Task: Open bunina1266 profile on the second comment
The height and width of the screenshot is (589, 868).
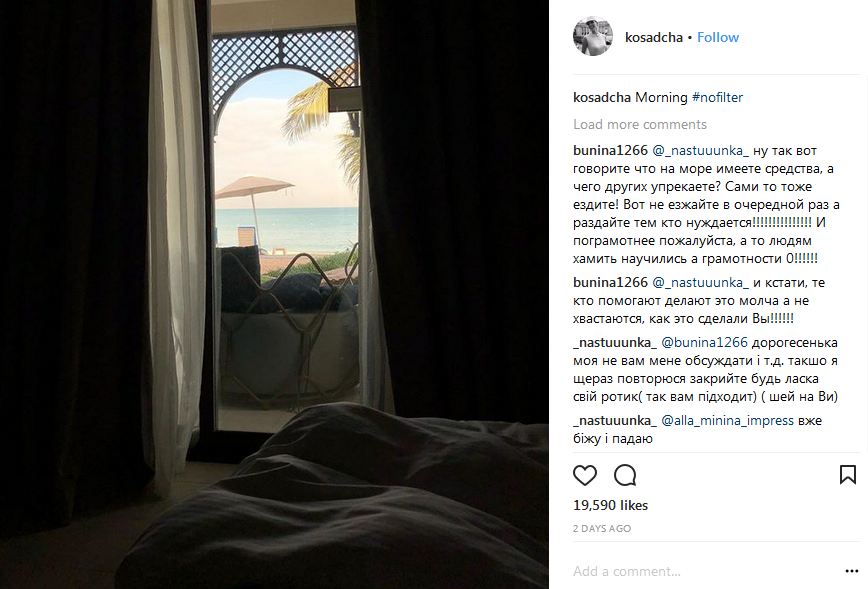Action: coord(610,282)
